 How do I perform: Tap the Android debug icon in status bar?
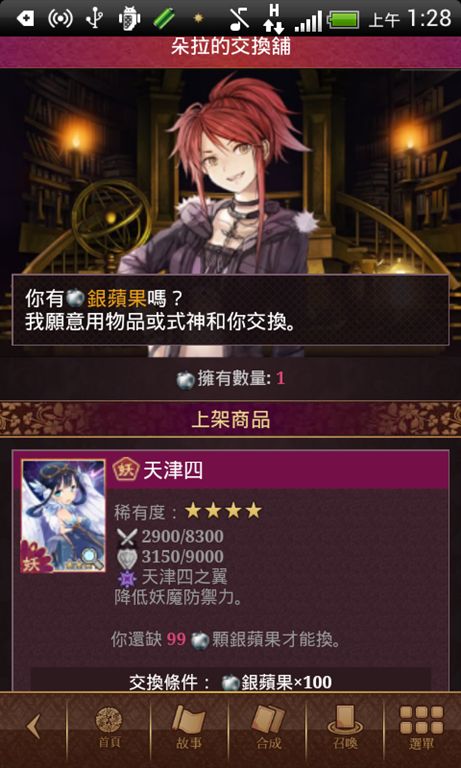tap(129, 19)
